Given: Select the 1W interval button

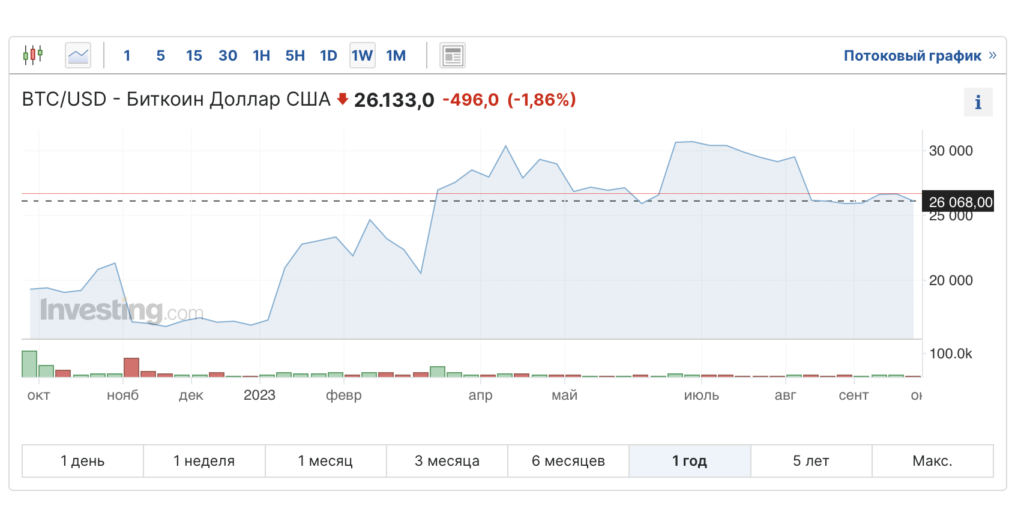Looking at the screenshot, I should [362, 56].
